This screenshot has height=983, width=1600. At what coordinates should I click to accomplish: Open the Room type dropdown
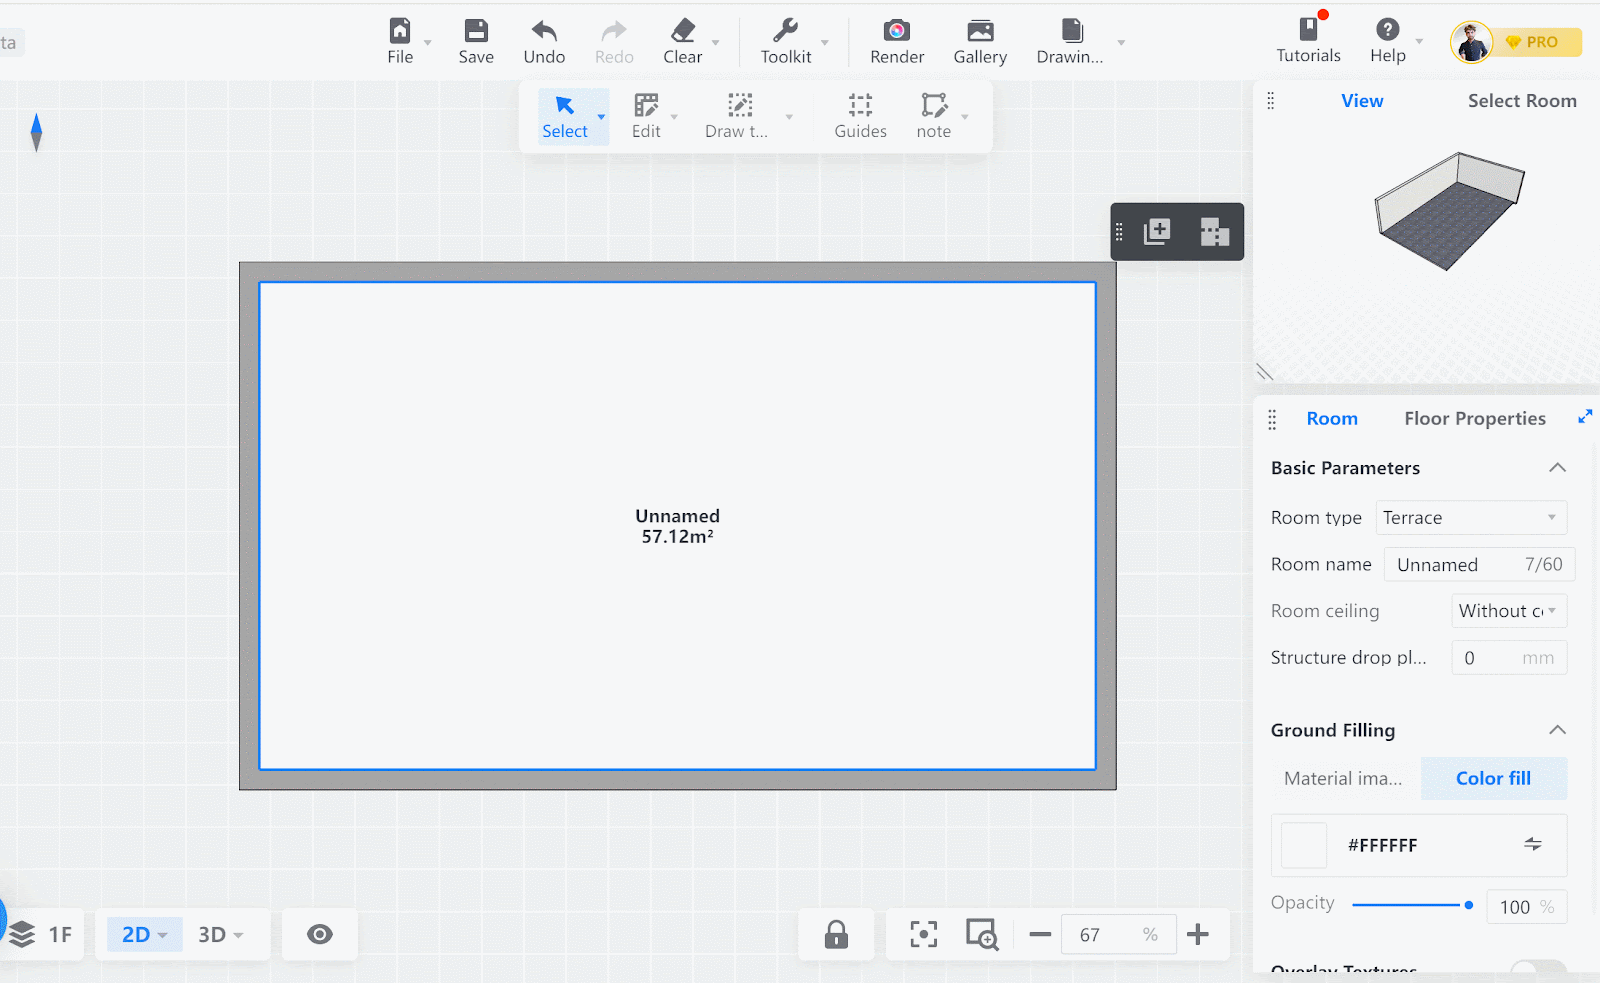1470,518
